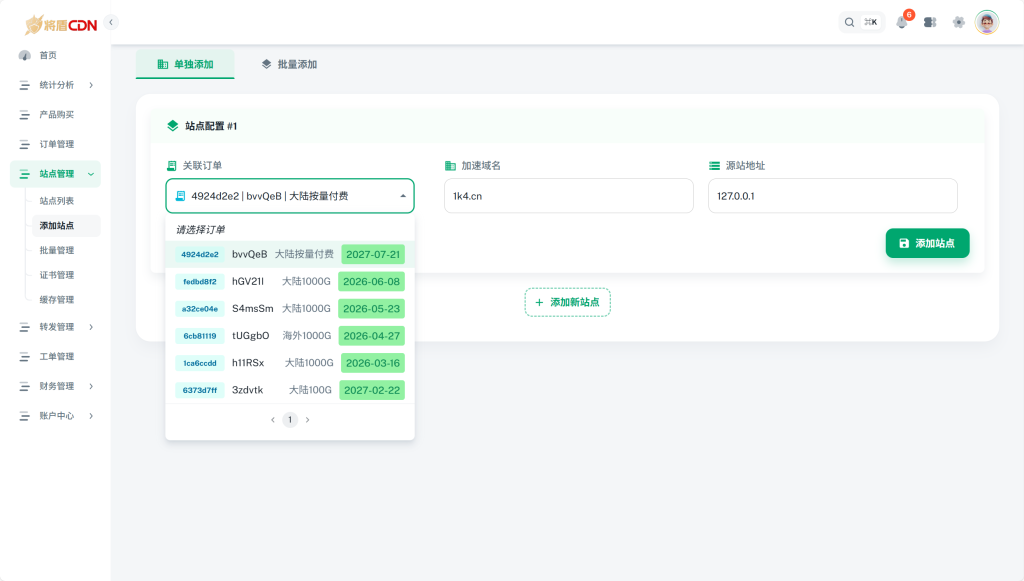Click the settings gear icon in header
1024x581 pixels.
tap(958, 22)
